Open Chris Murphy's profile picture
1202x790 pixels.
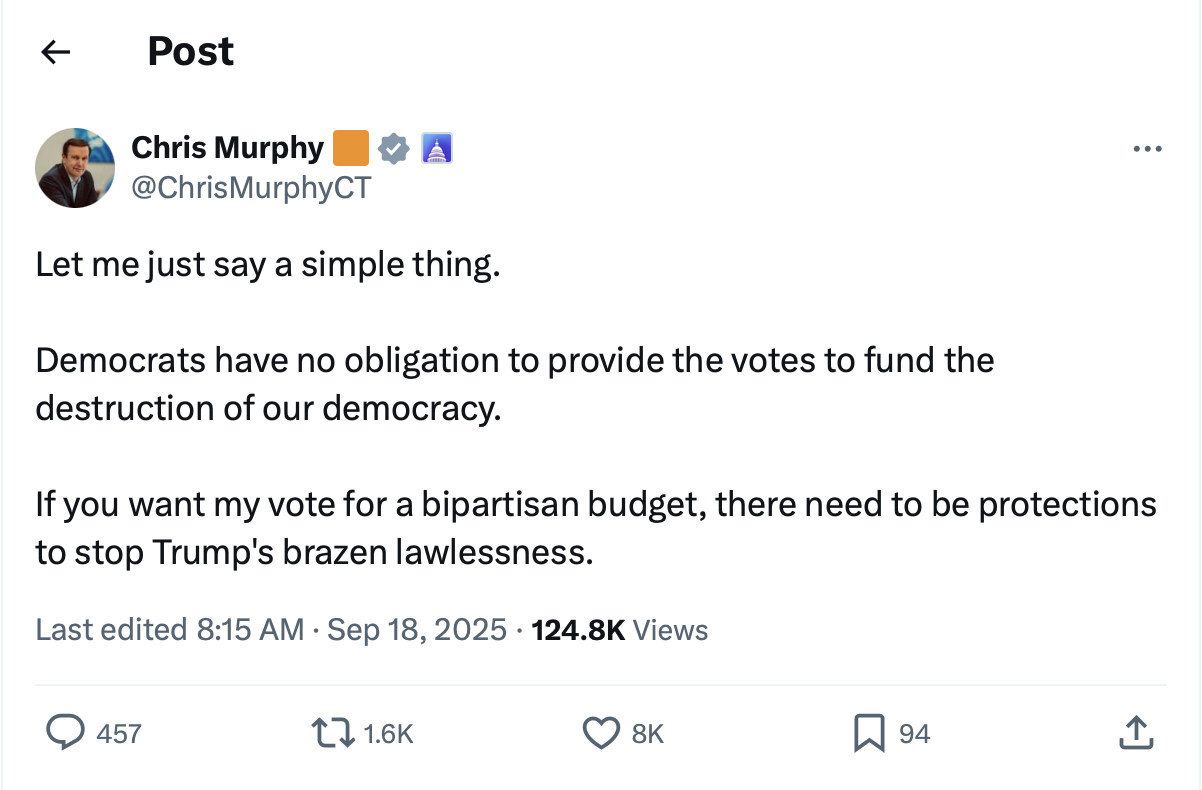75,167
